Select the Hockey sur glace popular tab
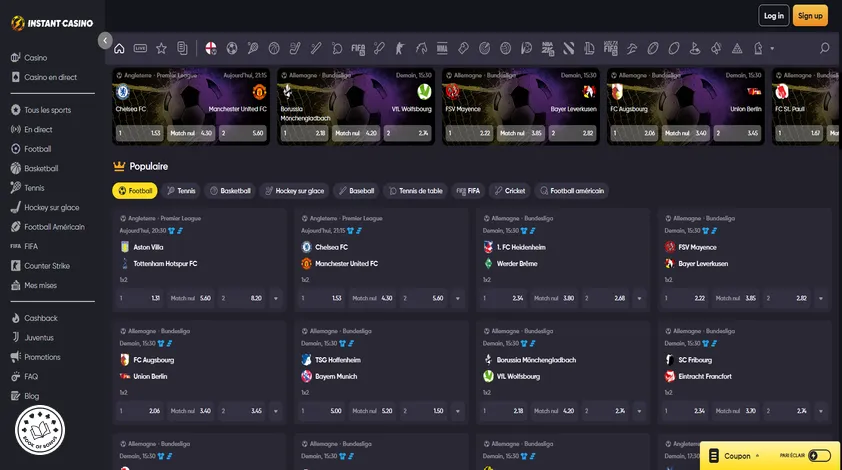The height and width of the screenshot is (470, 842). click(x=294, y=191)
